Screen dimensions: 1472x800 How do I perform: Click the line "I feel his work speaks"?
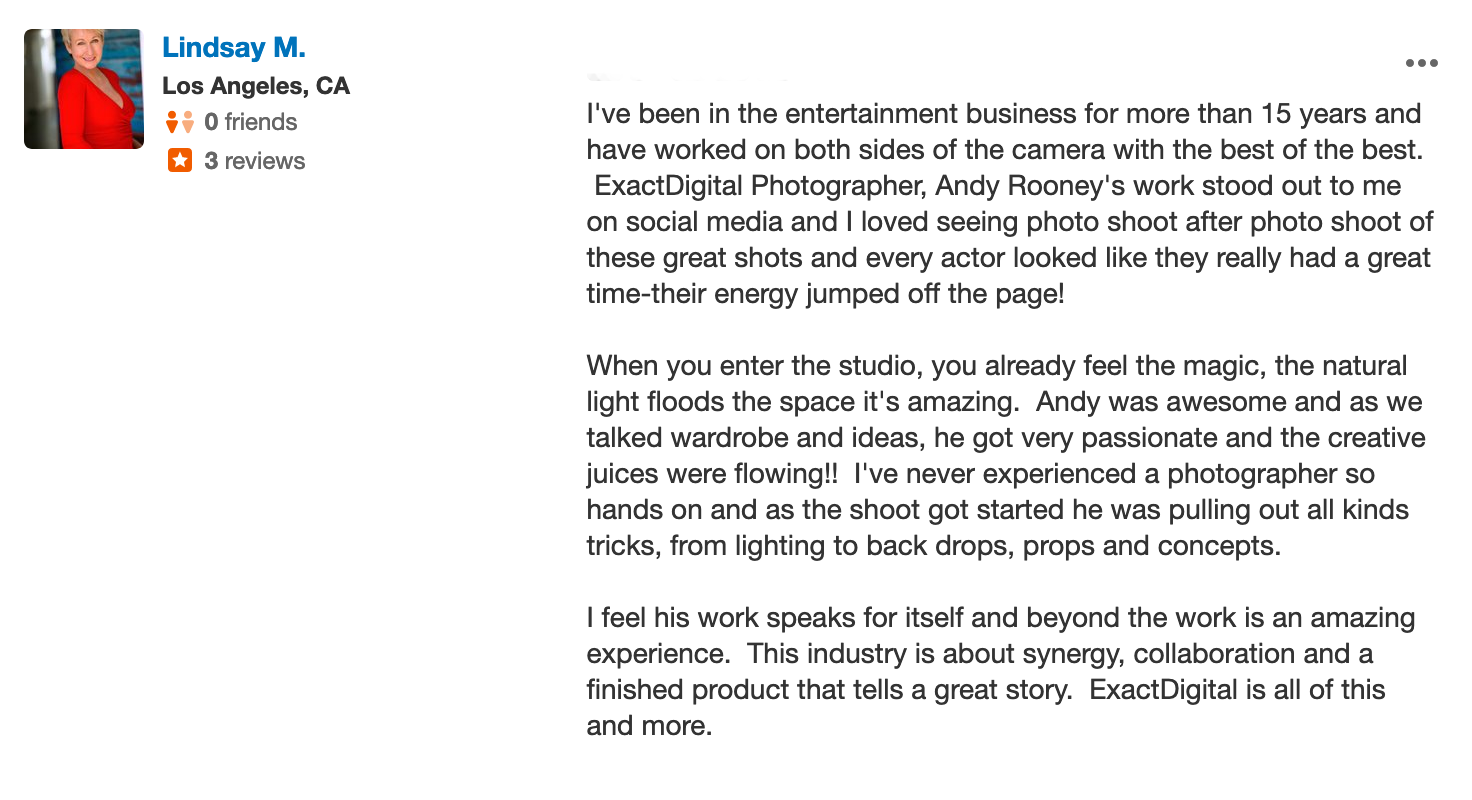pos(1001,618)
